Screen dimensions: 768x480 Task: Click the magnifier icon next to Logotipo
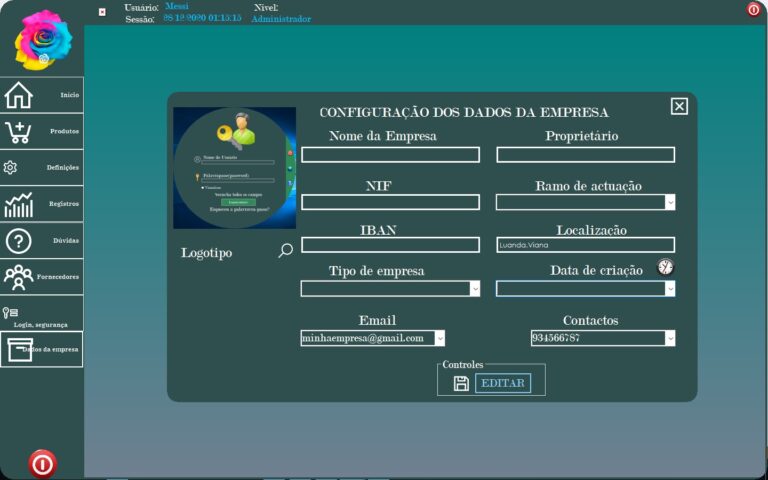(x=286, y=251)
